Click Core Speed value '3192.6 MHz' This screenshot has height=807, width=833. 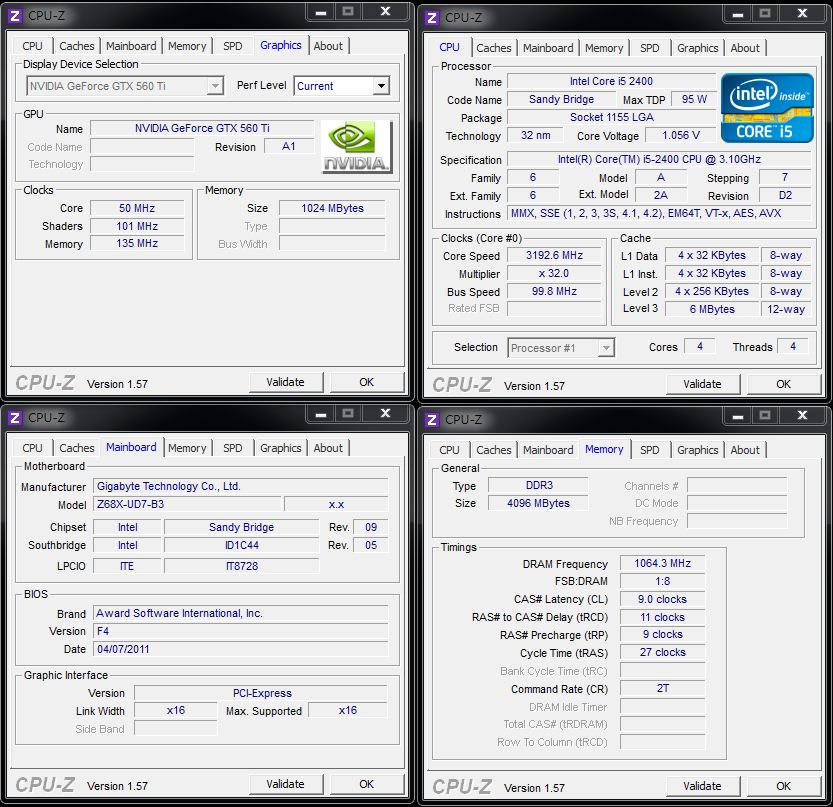tap(554, 256)
